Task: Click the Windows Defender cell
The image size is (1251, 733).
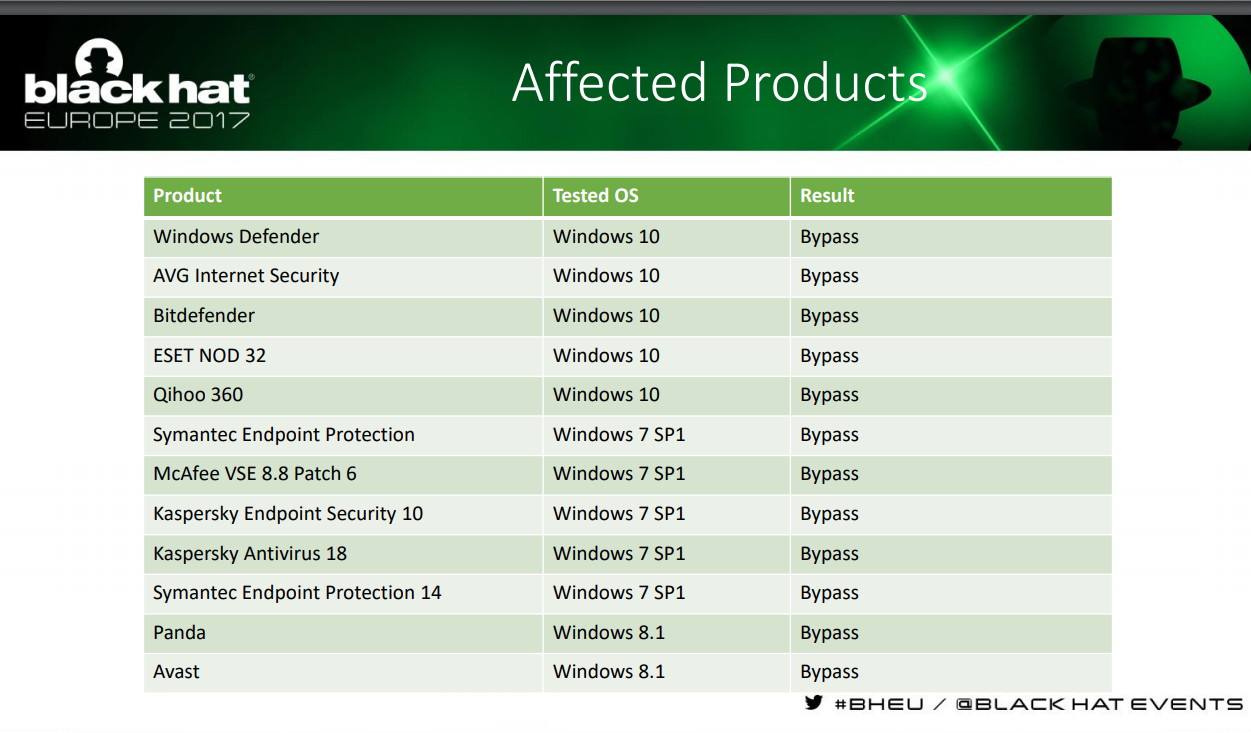Action: (x=343, y=237)
